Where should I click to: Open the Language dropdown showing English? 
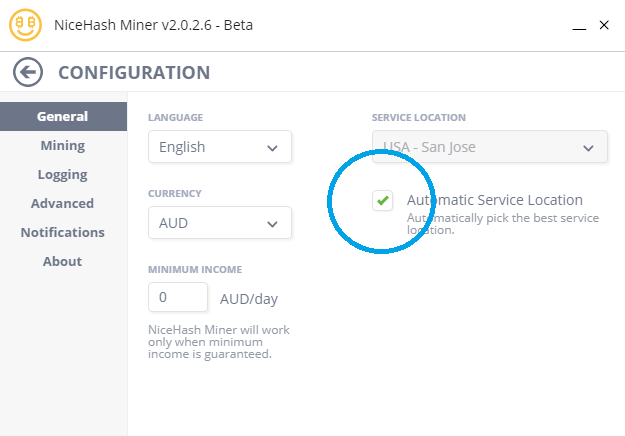point(220,147)
